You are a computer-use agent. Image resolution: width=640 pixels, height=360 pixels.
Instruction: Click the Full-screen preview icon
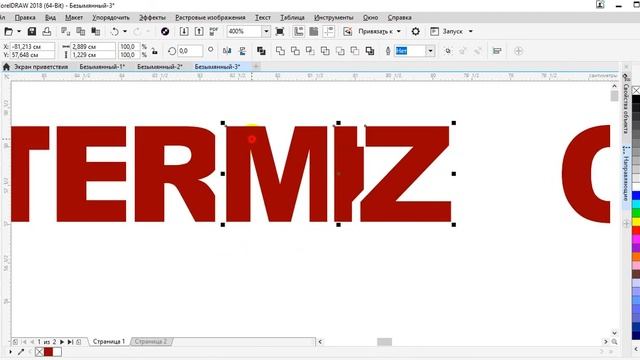[280, 31]
